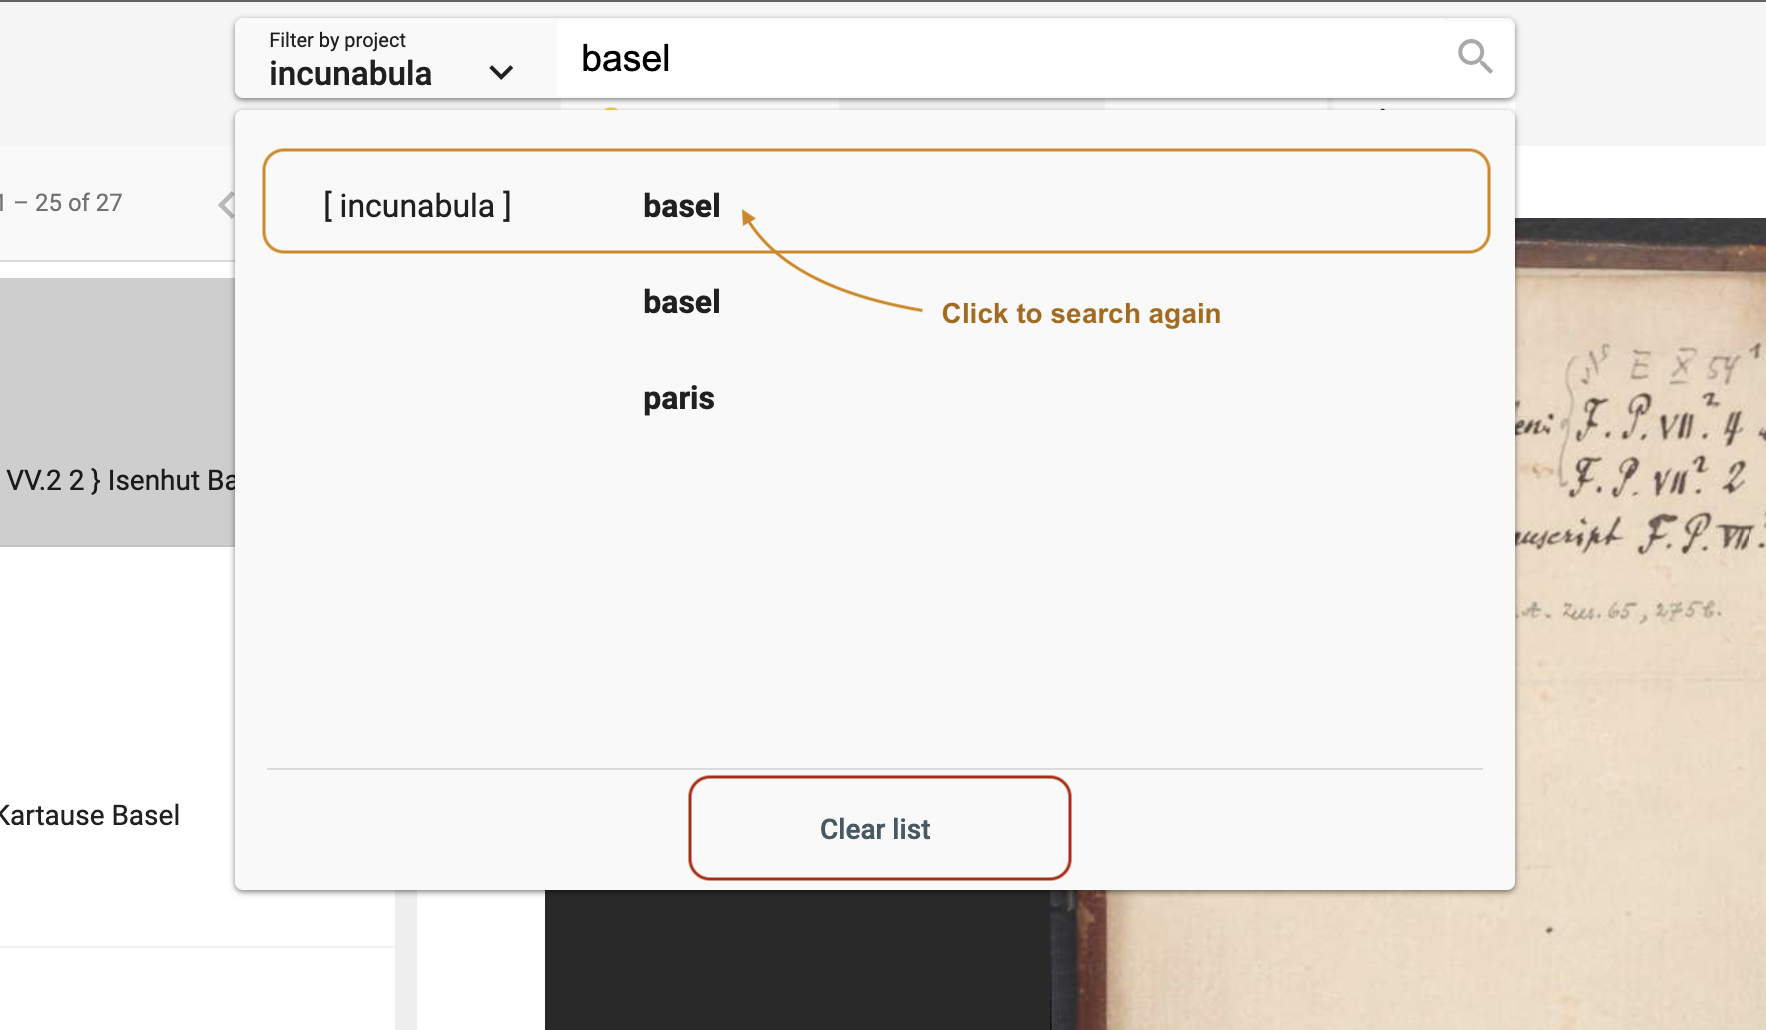Click the Clear list button
The image size is (1766, 1030).
click(x=877, y=828)
